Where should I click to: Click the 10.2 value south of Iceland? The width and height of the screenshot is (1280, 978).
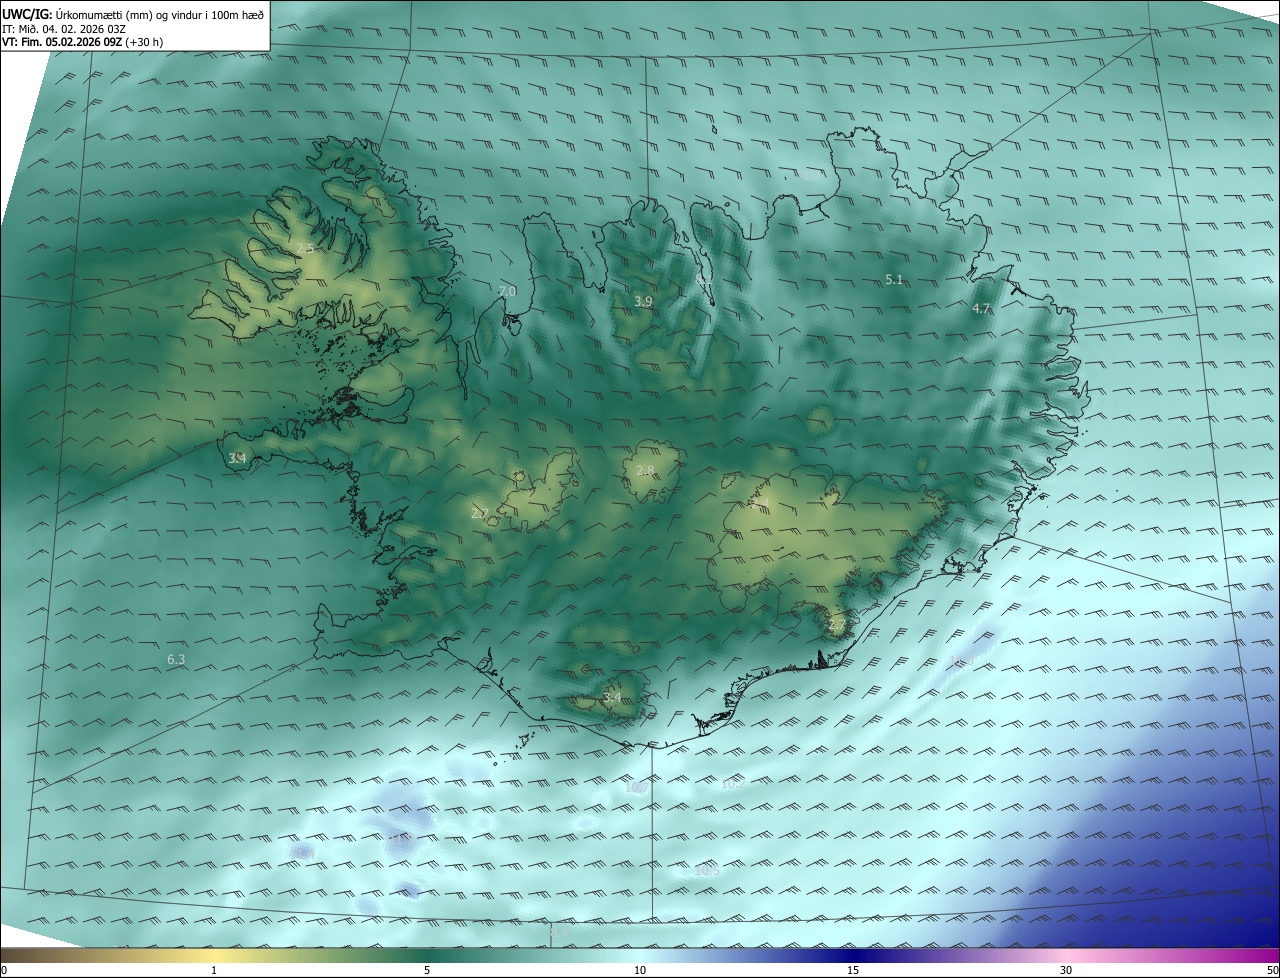point(733,784)
